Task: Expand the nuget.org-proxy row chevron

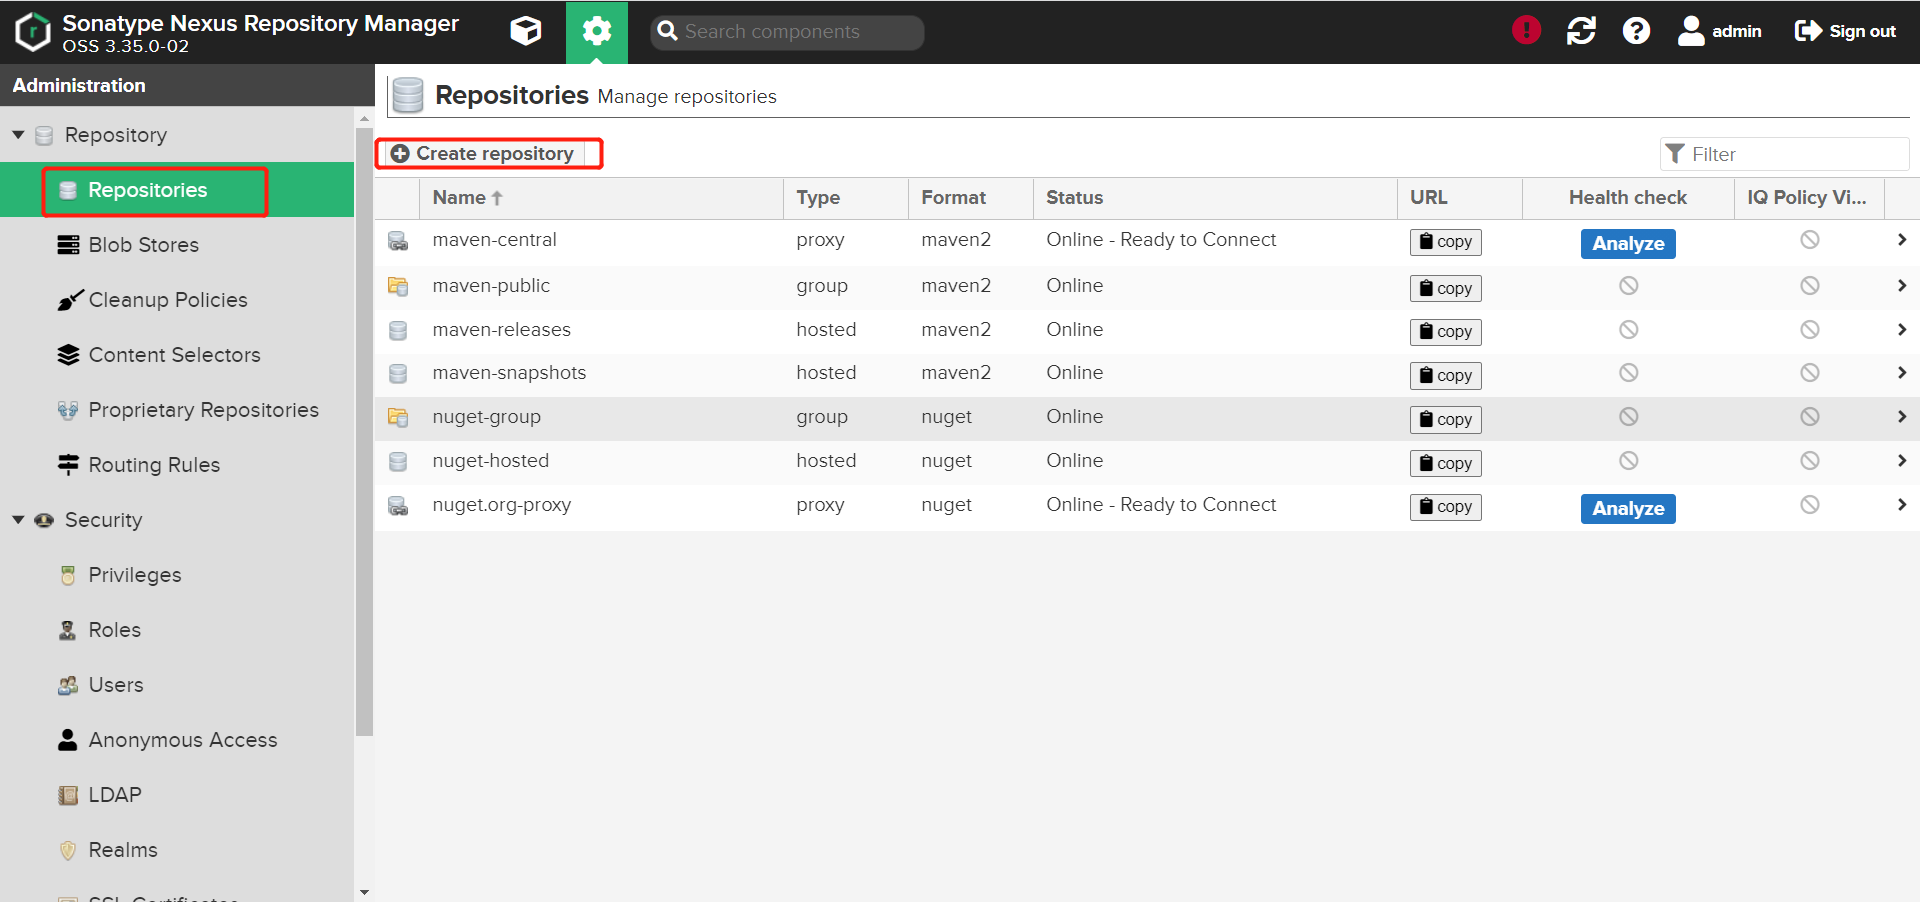Action: click(1901, 505)
